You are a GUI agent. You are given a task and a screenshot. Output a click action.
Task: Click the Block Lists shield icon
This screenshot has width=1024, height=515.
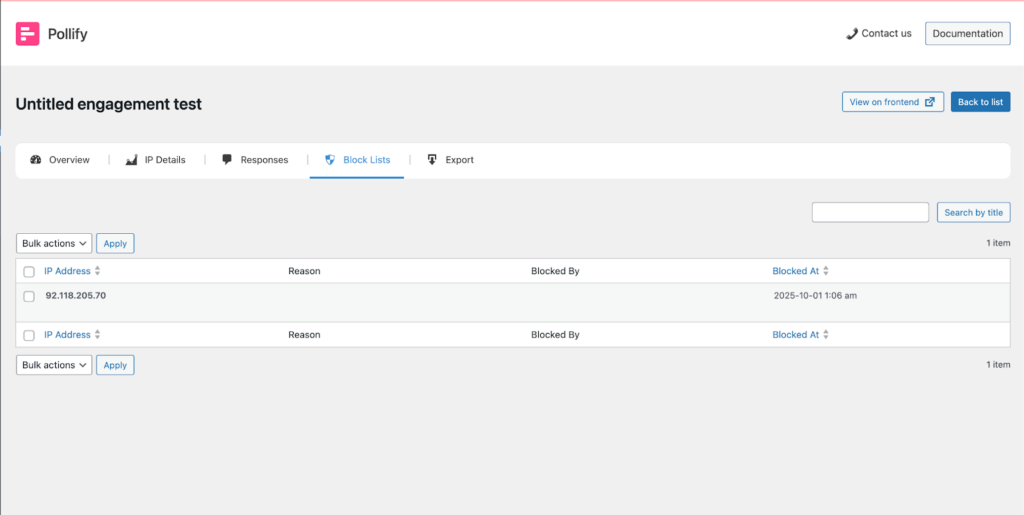click(330, 160)
